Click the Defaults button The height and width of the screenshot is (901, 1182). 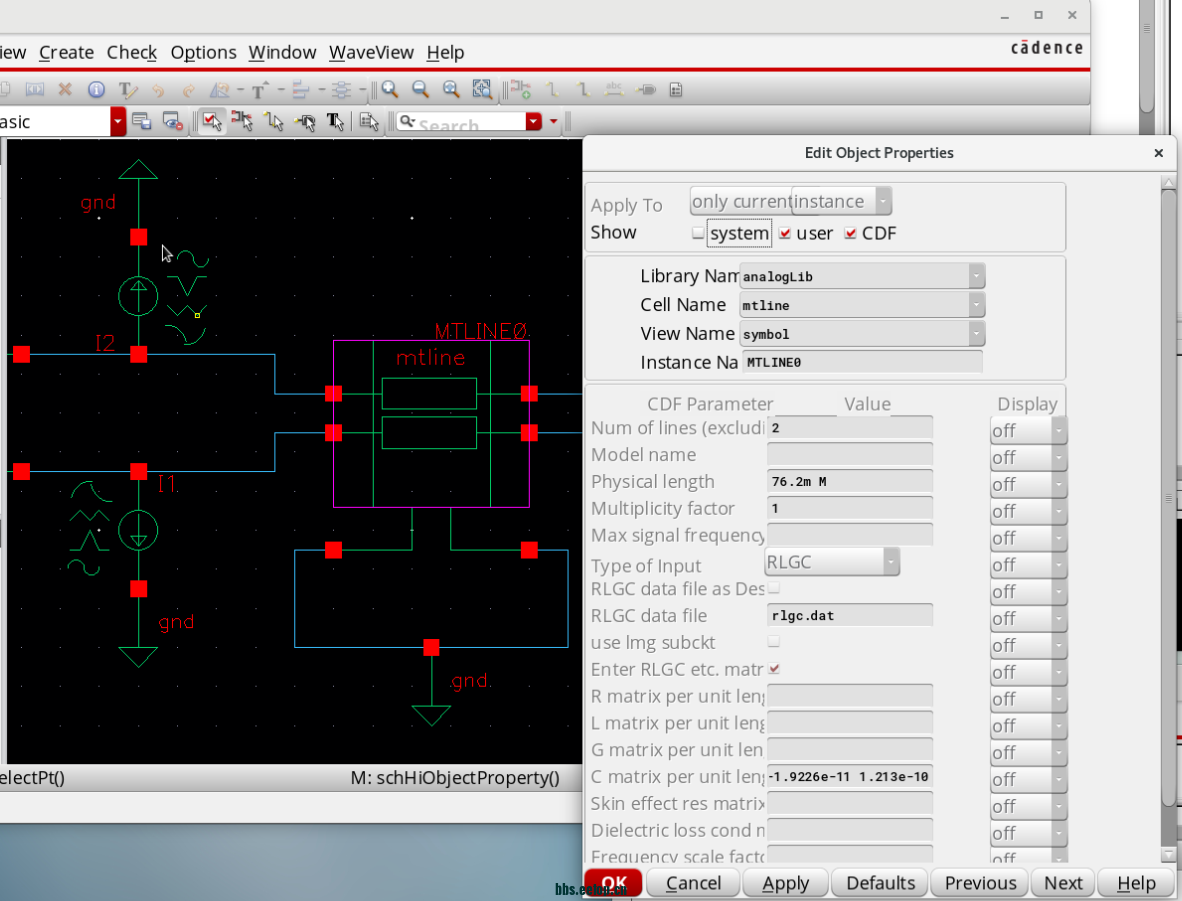click(x=880, y=883)
